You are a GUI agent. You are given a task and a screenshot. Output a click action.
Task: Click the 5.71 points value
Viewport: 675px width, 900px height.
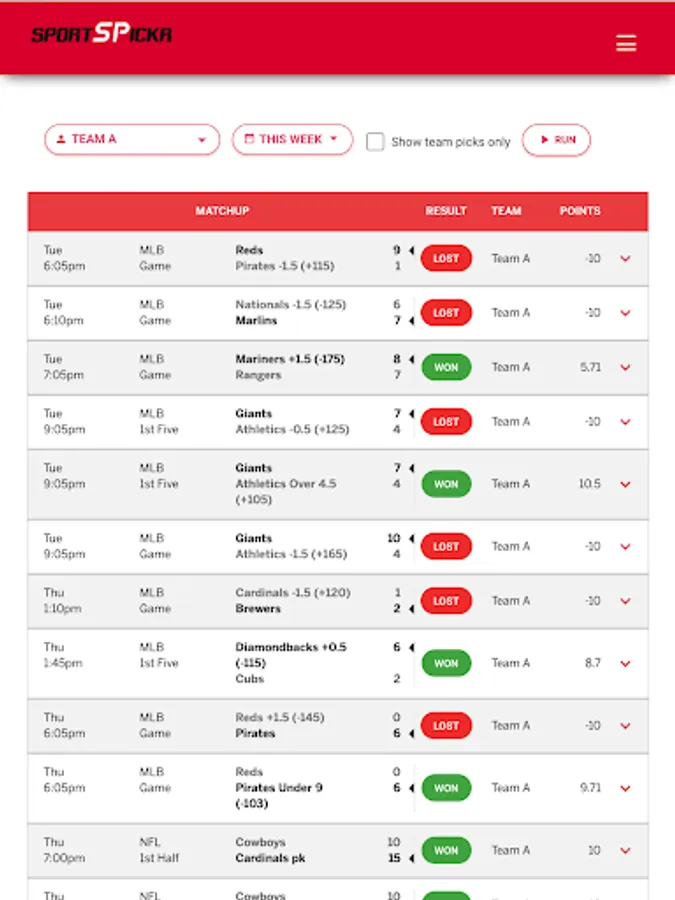(590, 367)
